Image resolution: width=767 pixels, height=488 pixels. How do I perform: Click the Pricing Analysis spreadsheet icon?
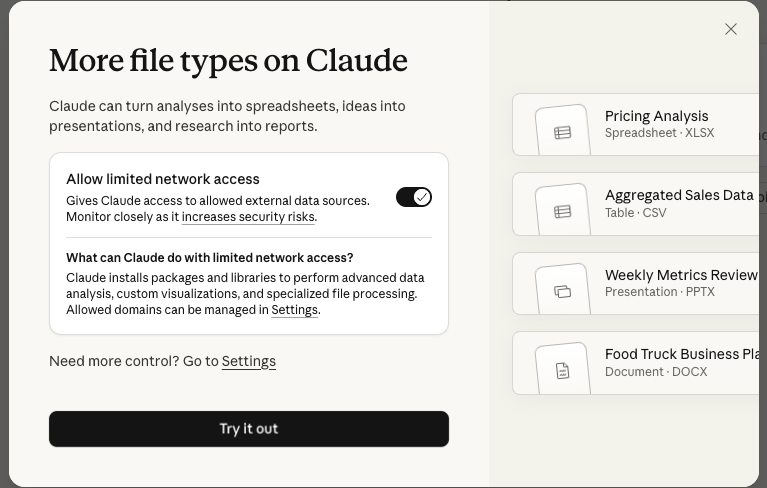(x=563, y=133)
